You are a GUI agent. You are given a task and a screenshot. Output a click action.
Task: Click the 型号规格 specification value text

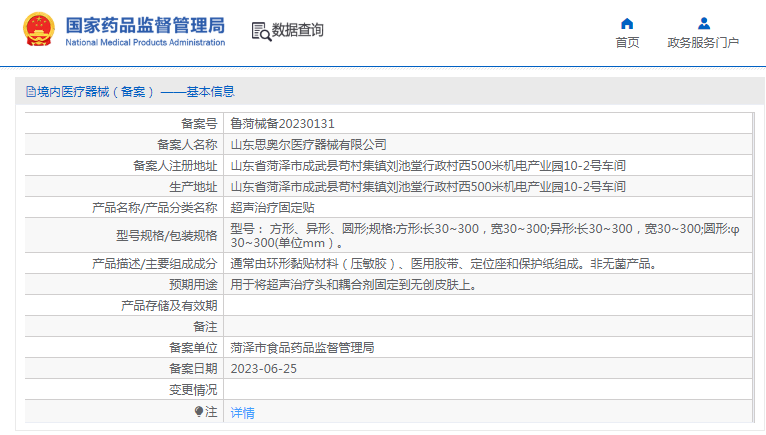[x=485, y=236]
